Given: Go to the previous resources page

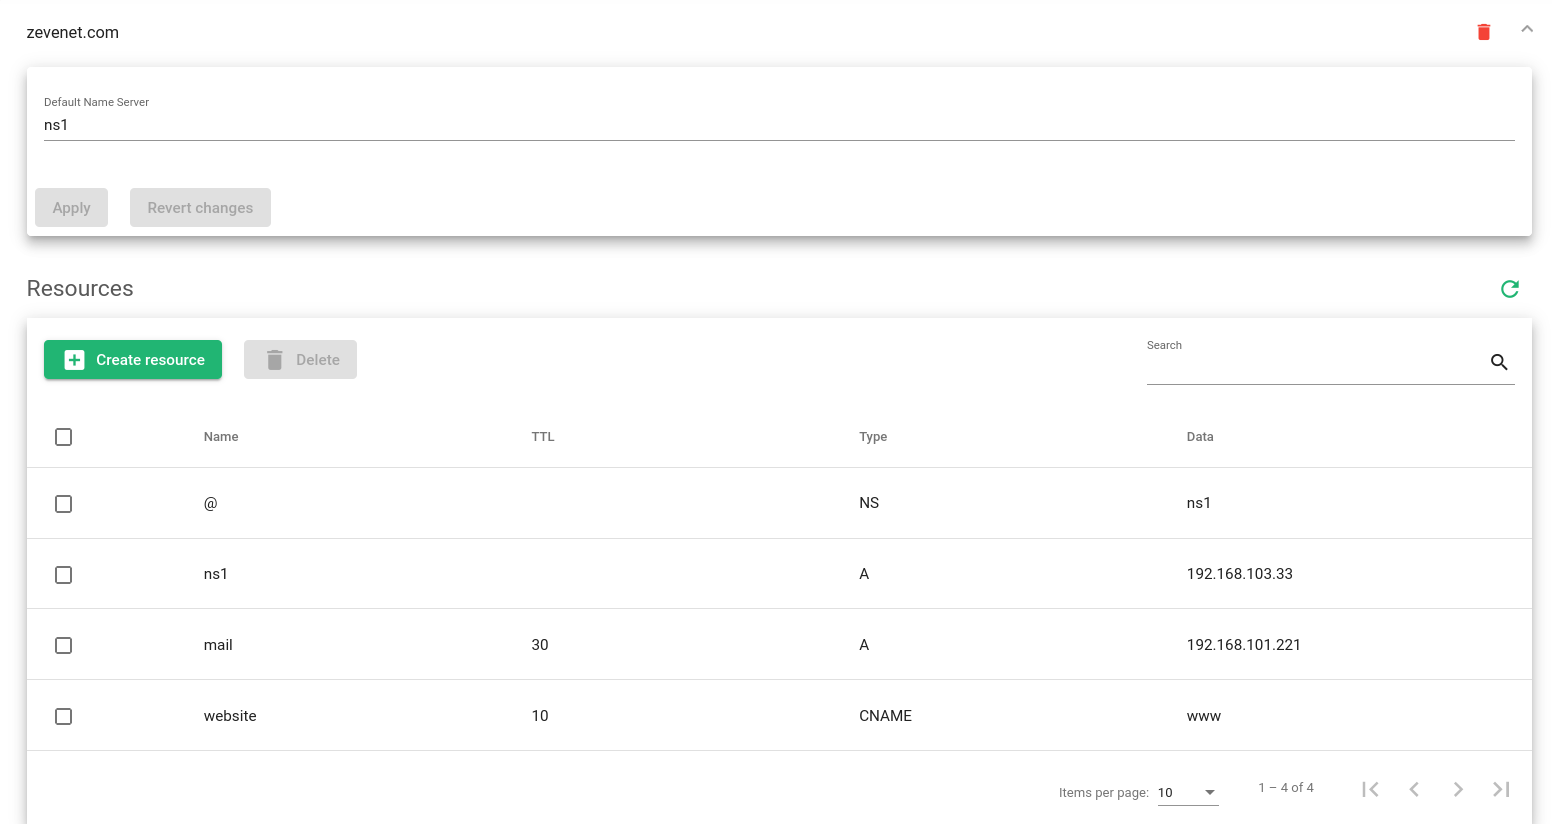Looking at the screenshot, I should (x=1414, y=789).
